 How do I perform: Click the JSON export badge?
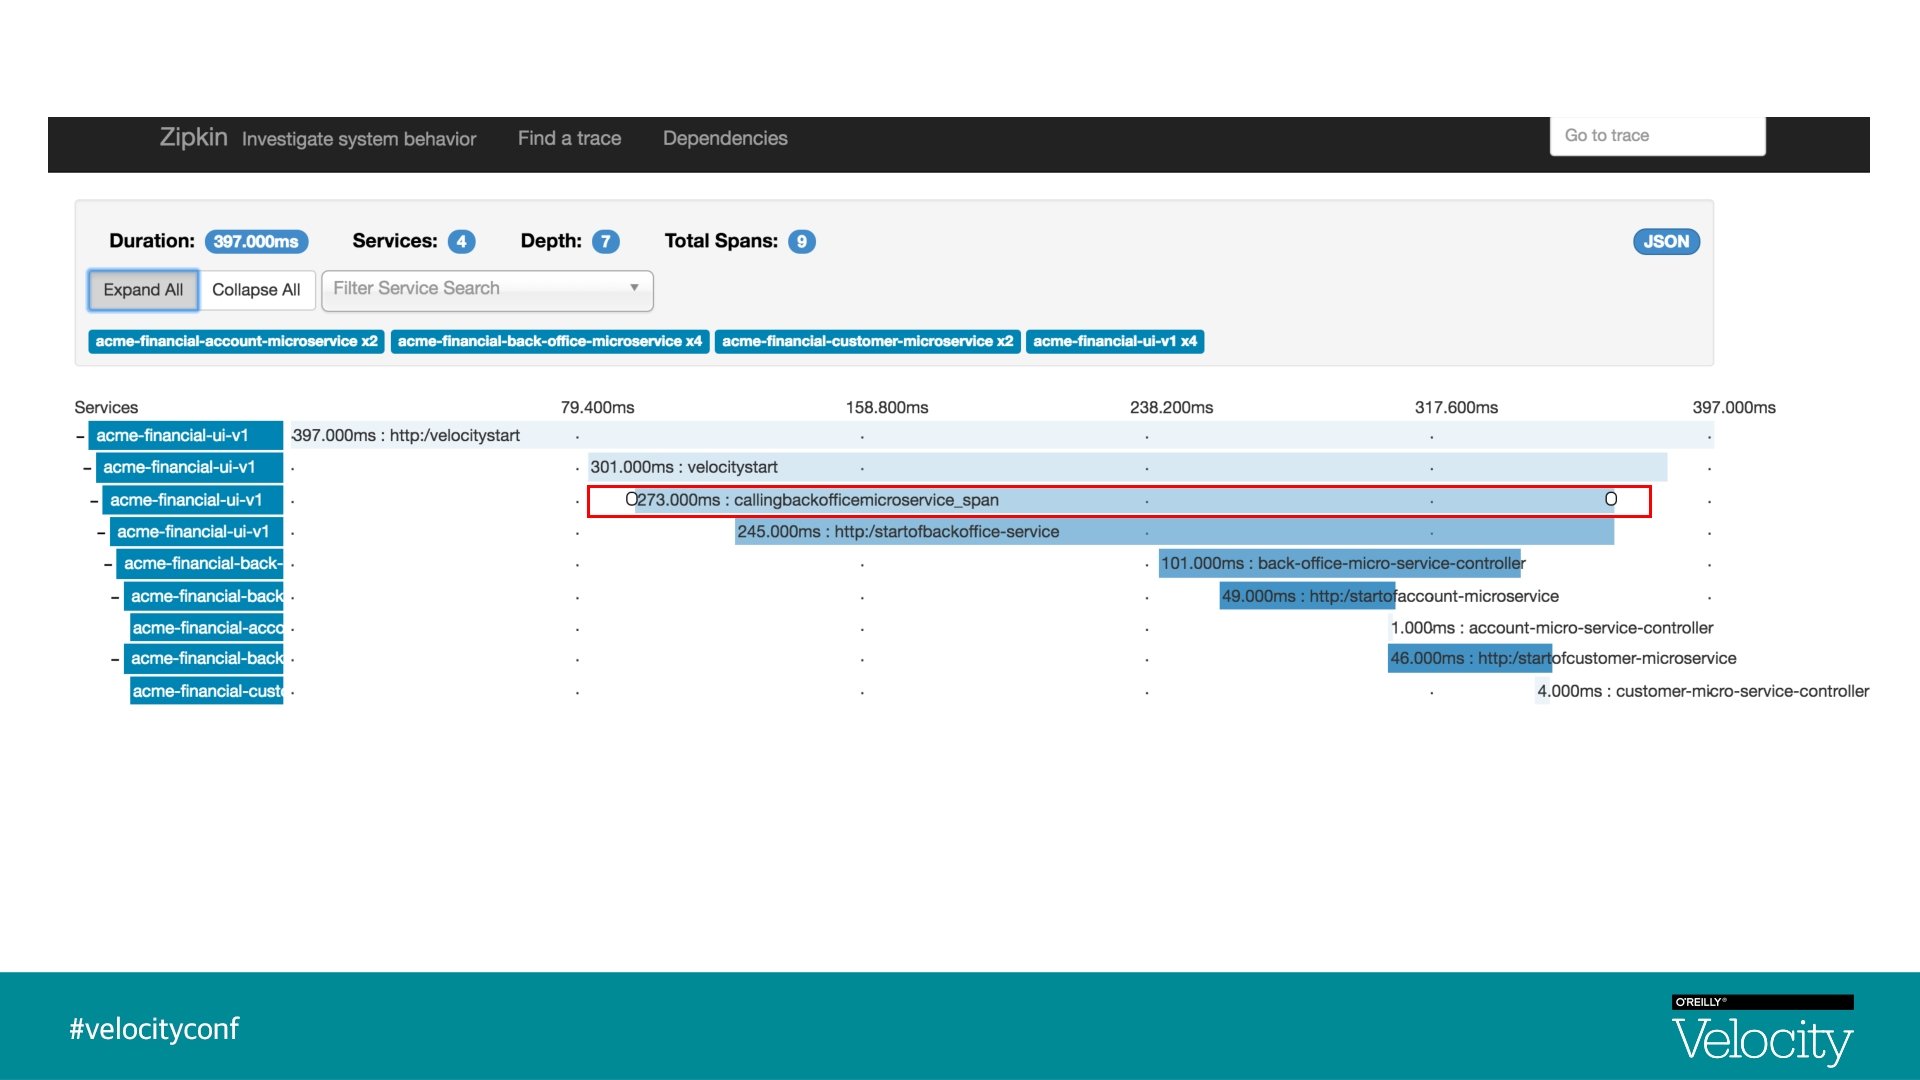1665,242
